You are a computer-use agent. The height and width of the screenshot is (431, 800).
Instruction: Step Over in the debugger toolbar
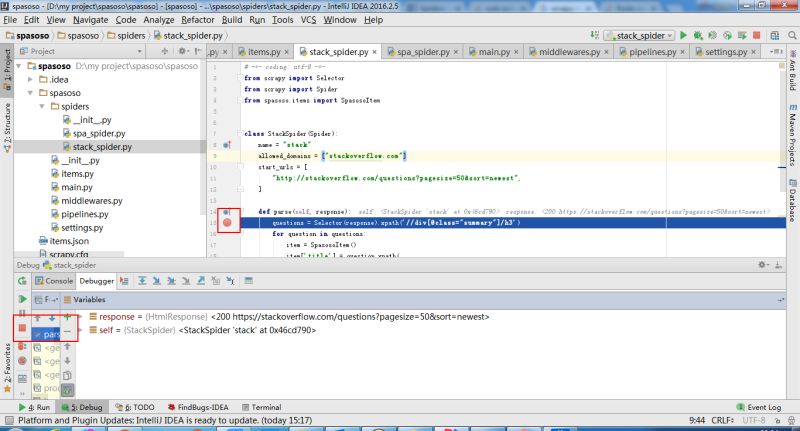(142, 281)
